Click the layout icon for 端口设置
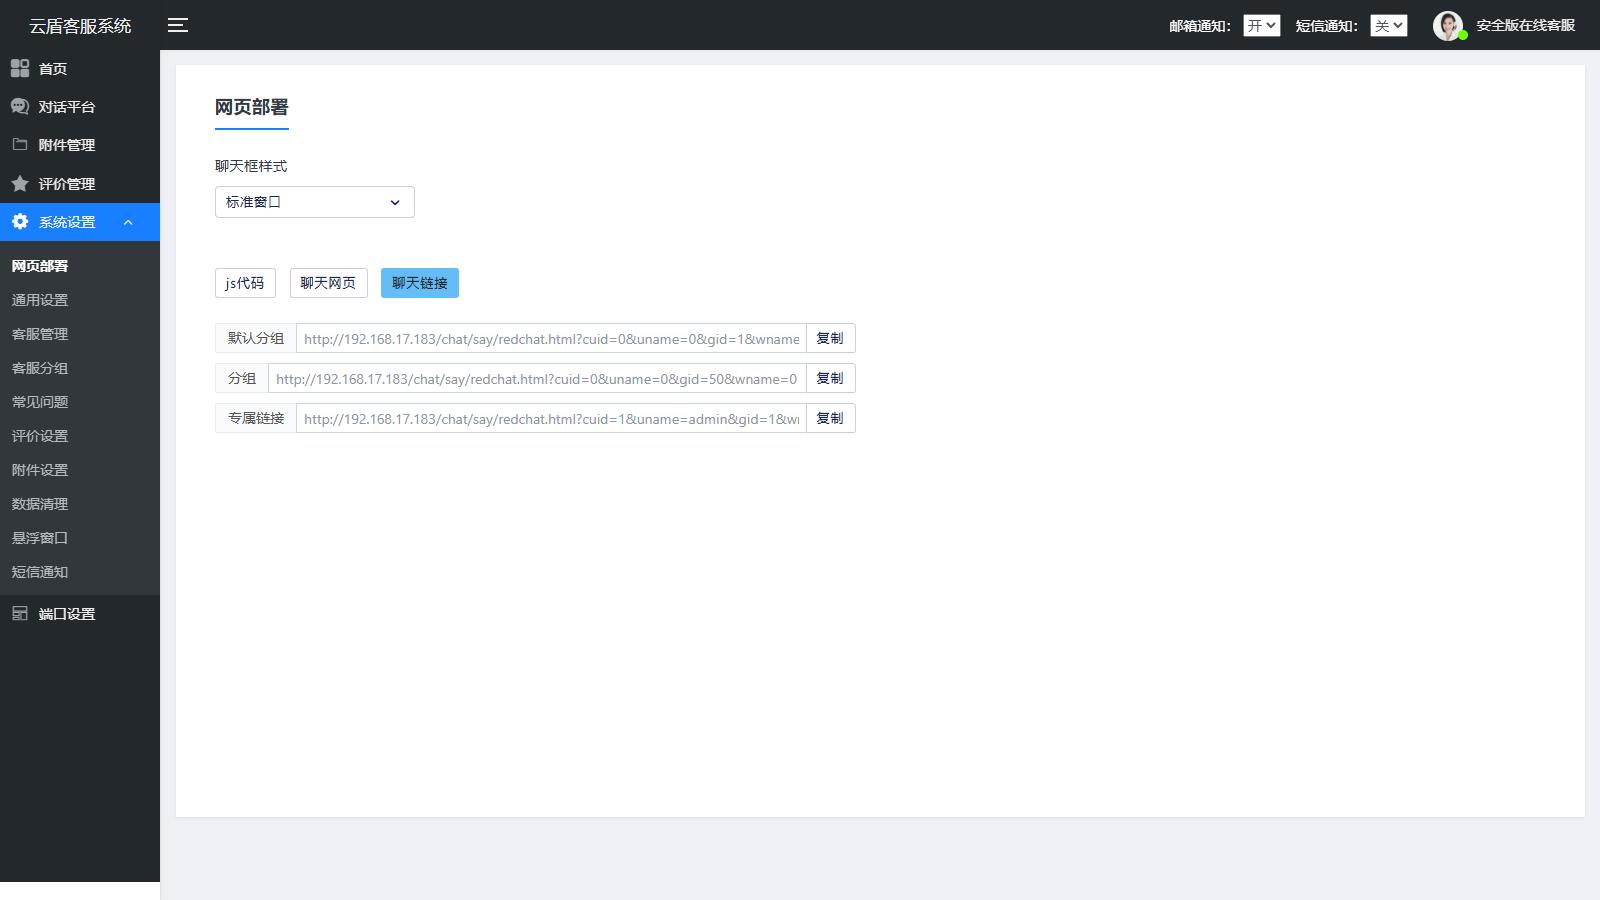 click(20, 613)
